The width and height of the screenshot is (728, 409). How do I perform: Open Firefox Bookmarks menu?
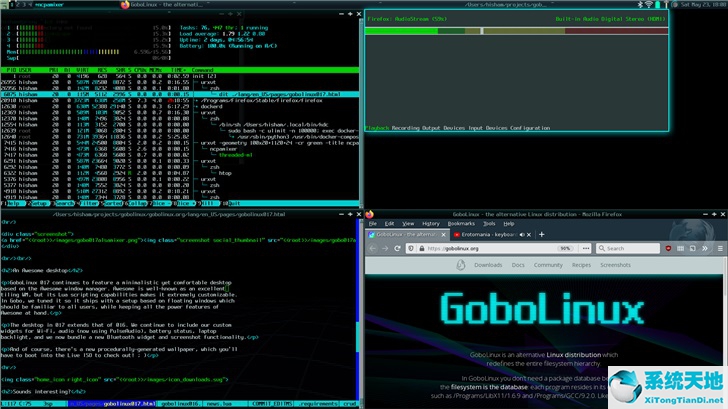(461, 224)
